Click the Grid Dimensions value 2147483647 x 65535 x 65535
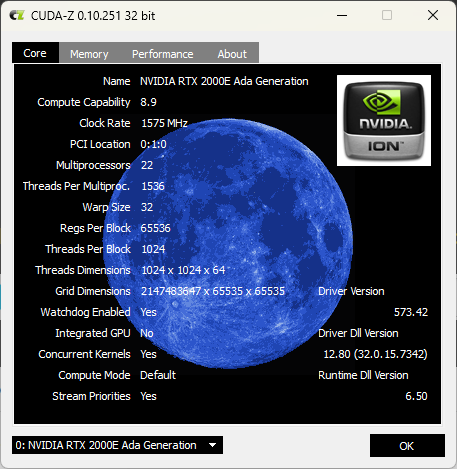Screen dimensions: 457x469 tap(213, 291)
